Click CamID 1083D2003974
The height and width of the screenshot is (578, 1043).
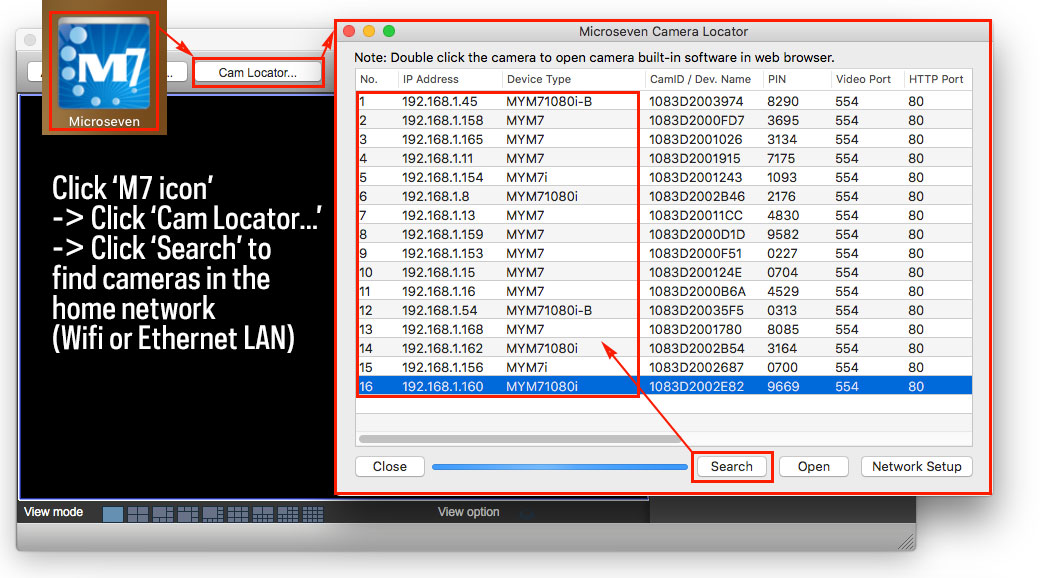(696, 102)
